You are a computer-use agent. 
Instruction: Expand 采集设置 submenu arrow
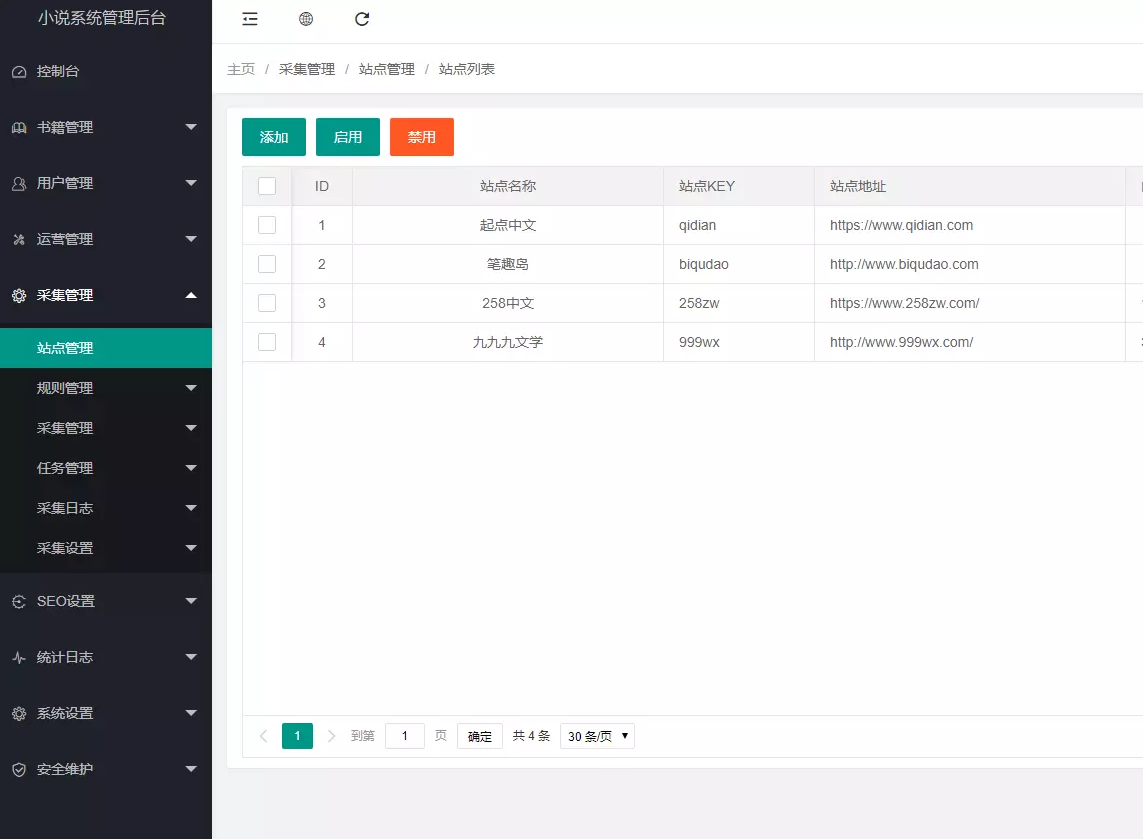pos(191,548)
